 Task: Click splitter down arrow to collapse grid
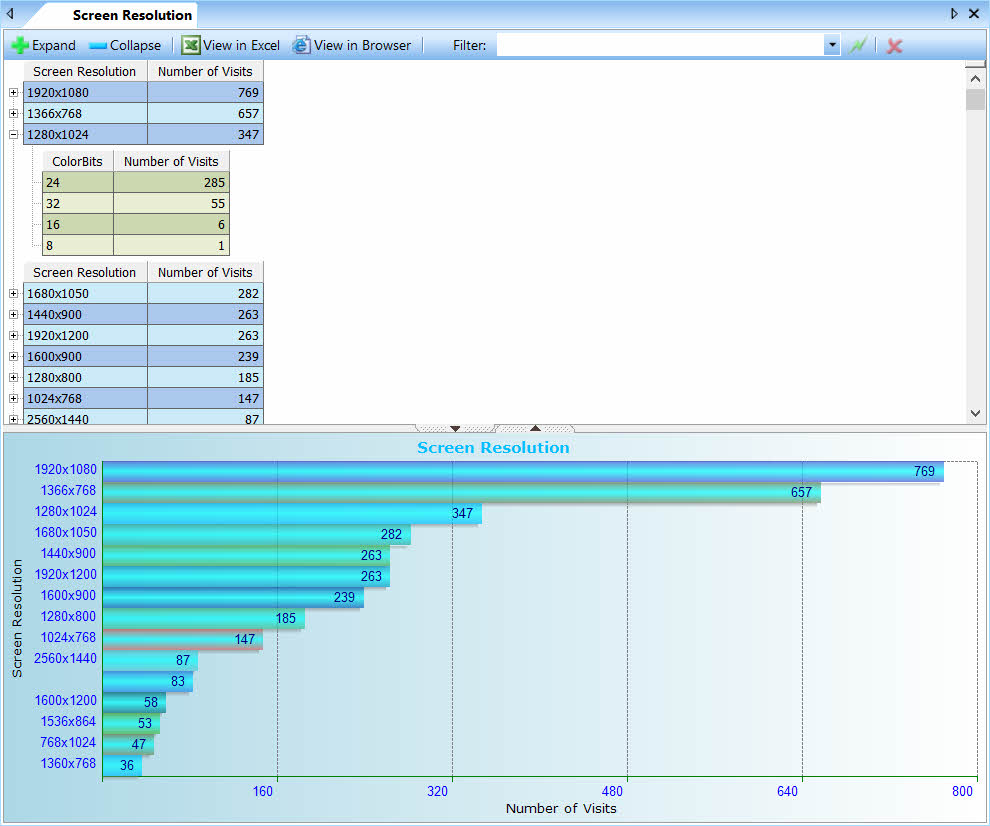coord(455,429)
